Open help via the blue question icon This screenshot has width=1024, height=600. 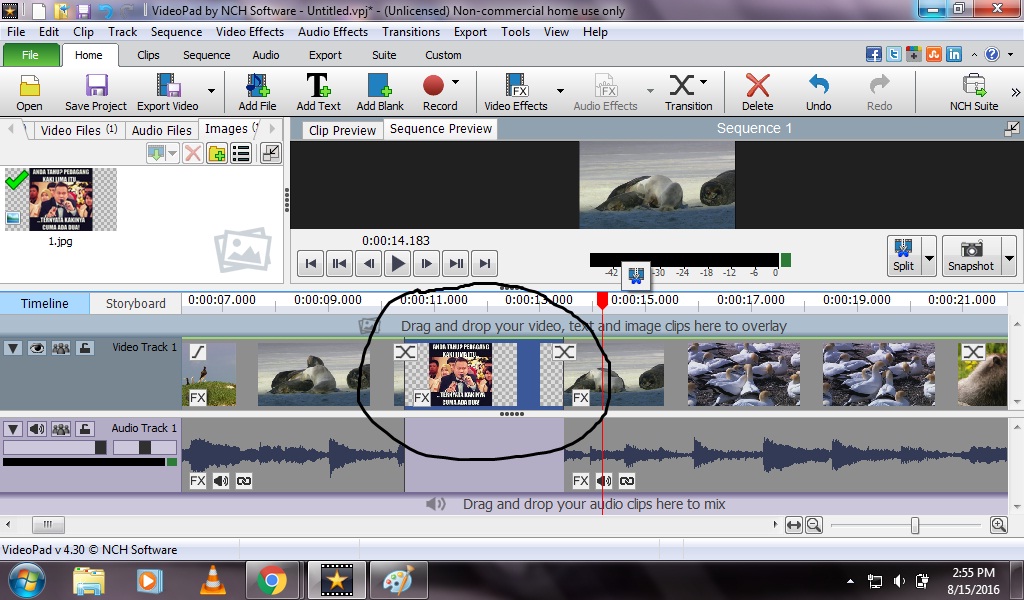click(x=992, y=54)
